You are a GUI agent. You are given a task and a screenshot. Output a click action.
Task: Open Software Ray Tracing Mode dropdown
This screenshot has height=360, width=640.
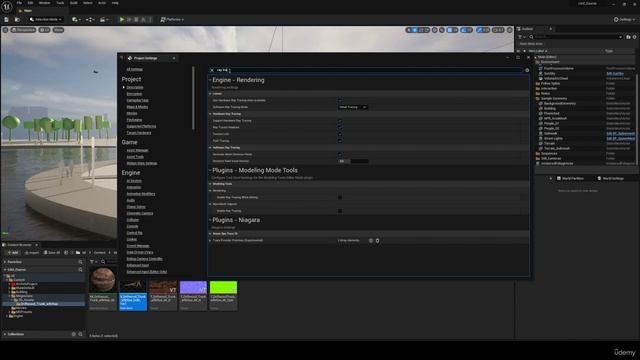[353, 107]
